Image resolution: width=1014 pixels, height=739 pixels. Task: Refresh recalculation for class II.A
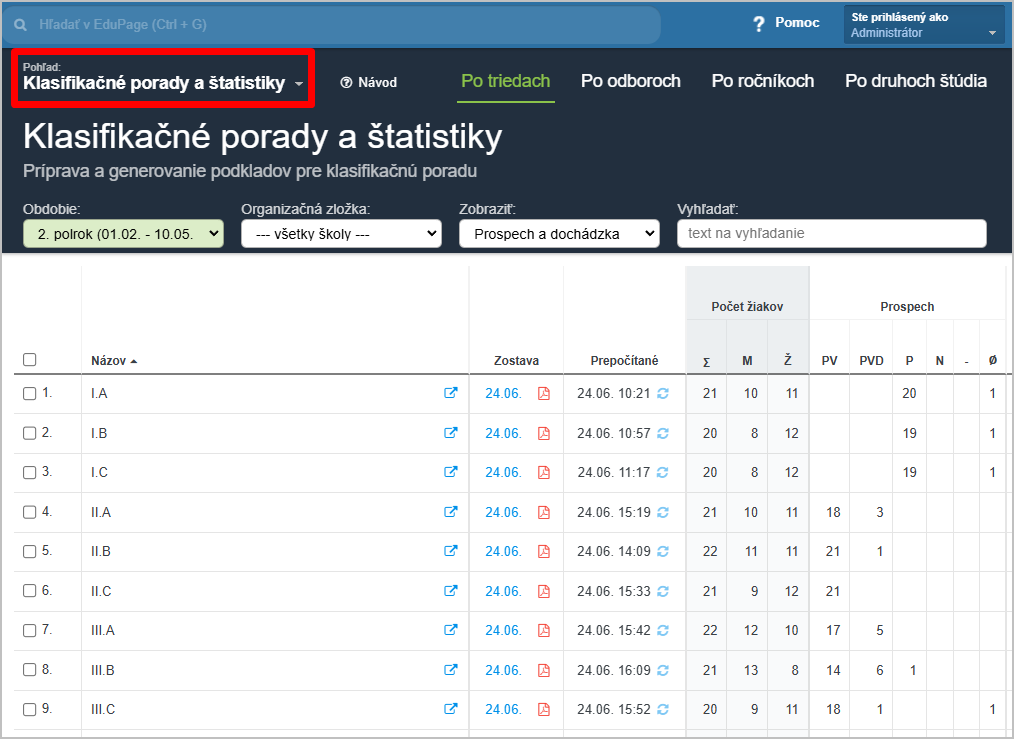(x=662, y=512)
